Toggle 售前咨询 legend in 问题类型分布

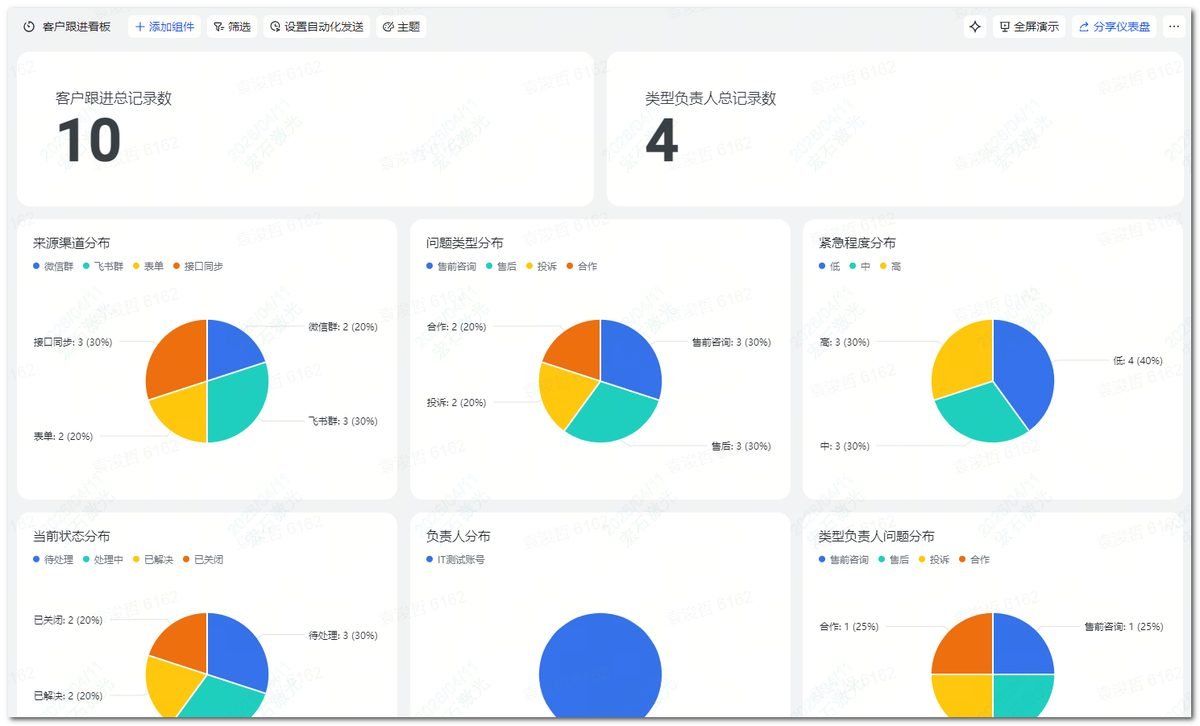[451, 266]
